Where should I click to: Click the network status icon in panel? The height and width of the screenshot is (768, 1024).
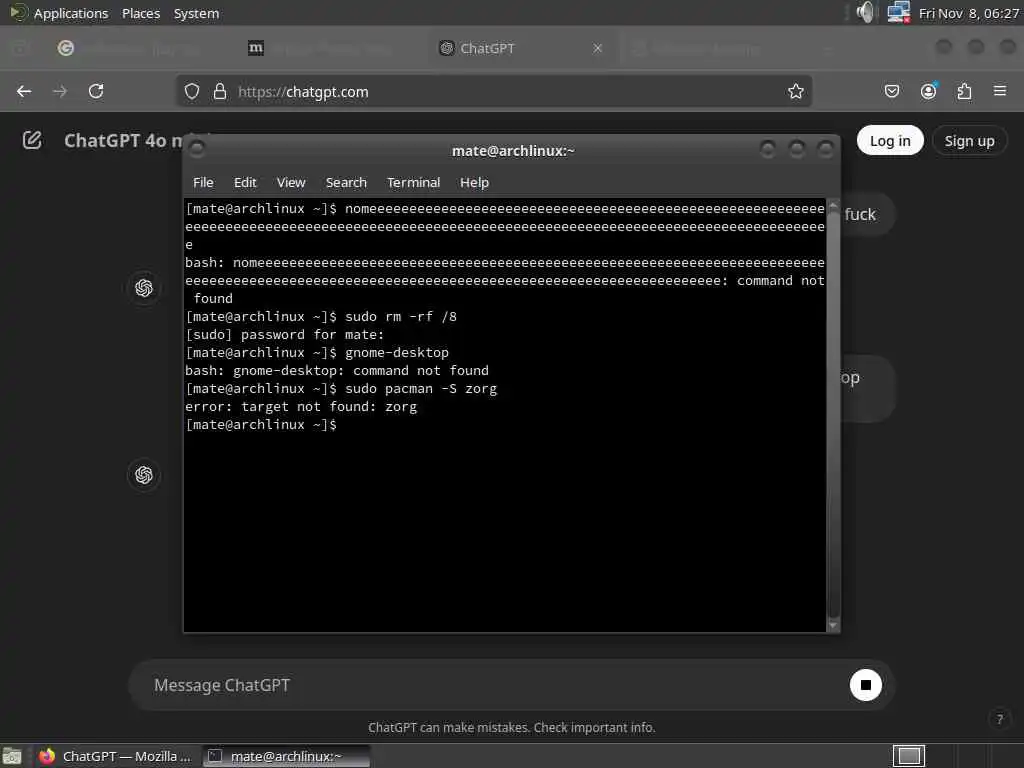(899, 12)
